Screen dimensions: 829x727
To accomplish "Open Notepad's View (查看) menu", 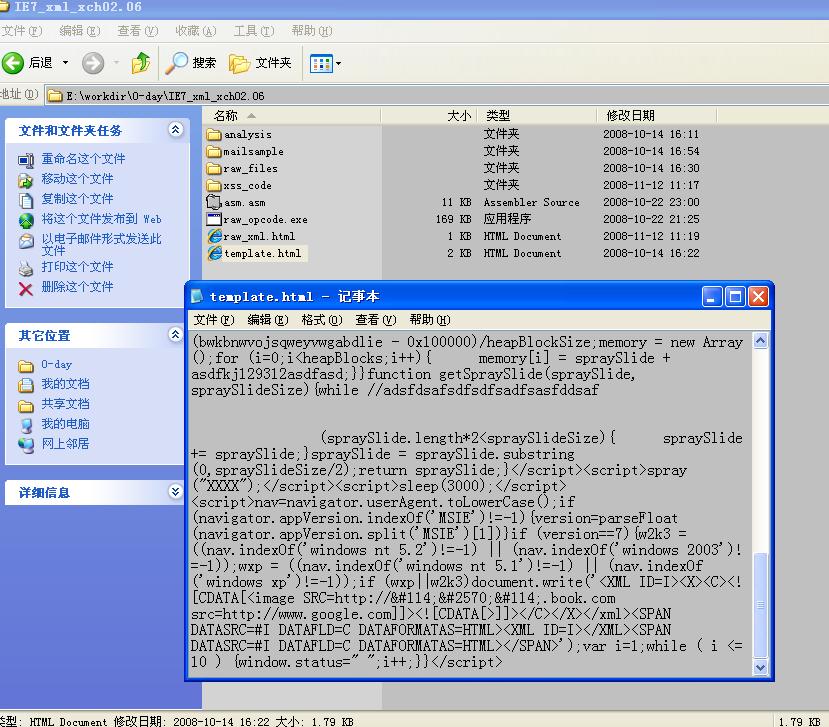I will [x=376, y=320].
